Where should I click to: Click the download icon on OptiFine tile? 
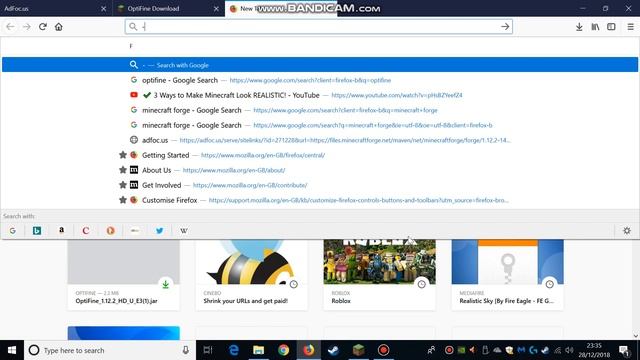pos(165,284)
